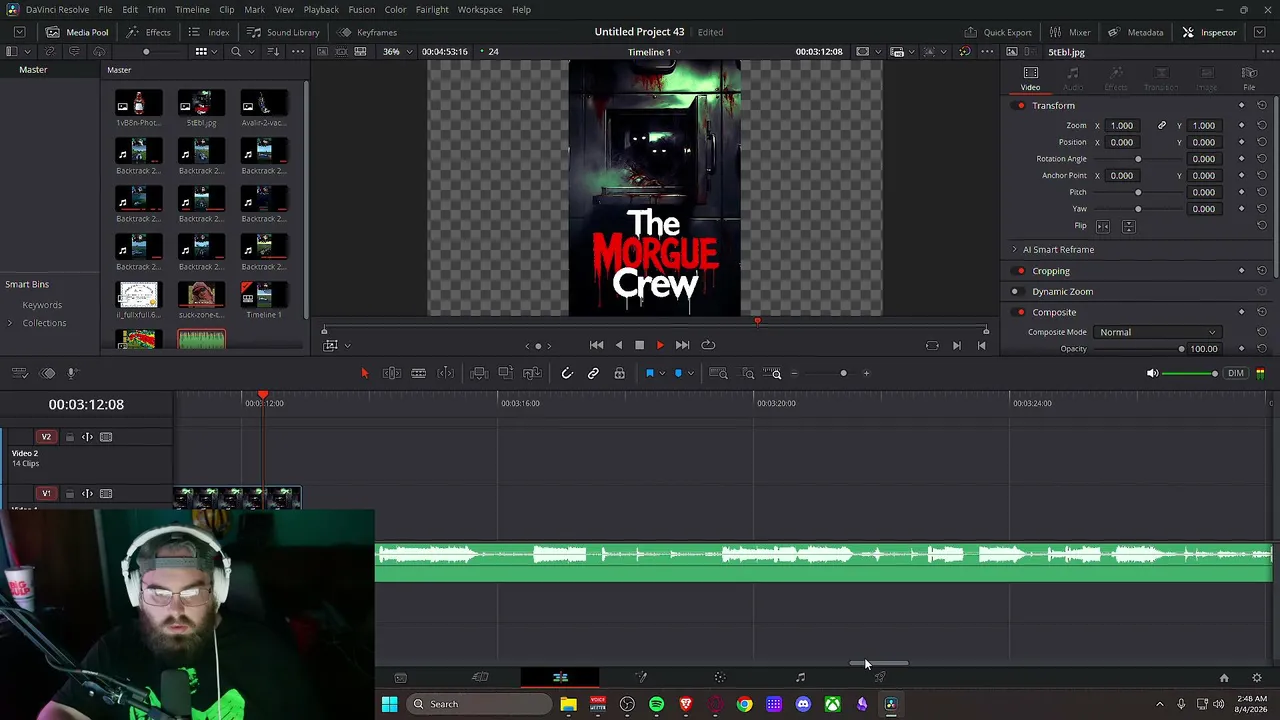Open the File menu

tap(105, 10)
